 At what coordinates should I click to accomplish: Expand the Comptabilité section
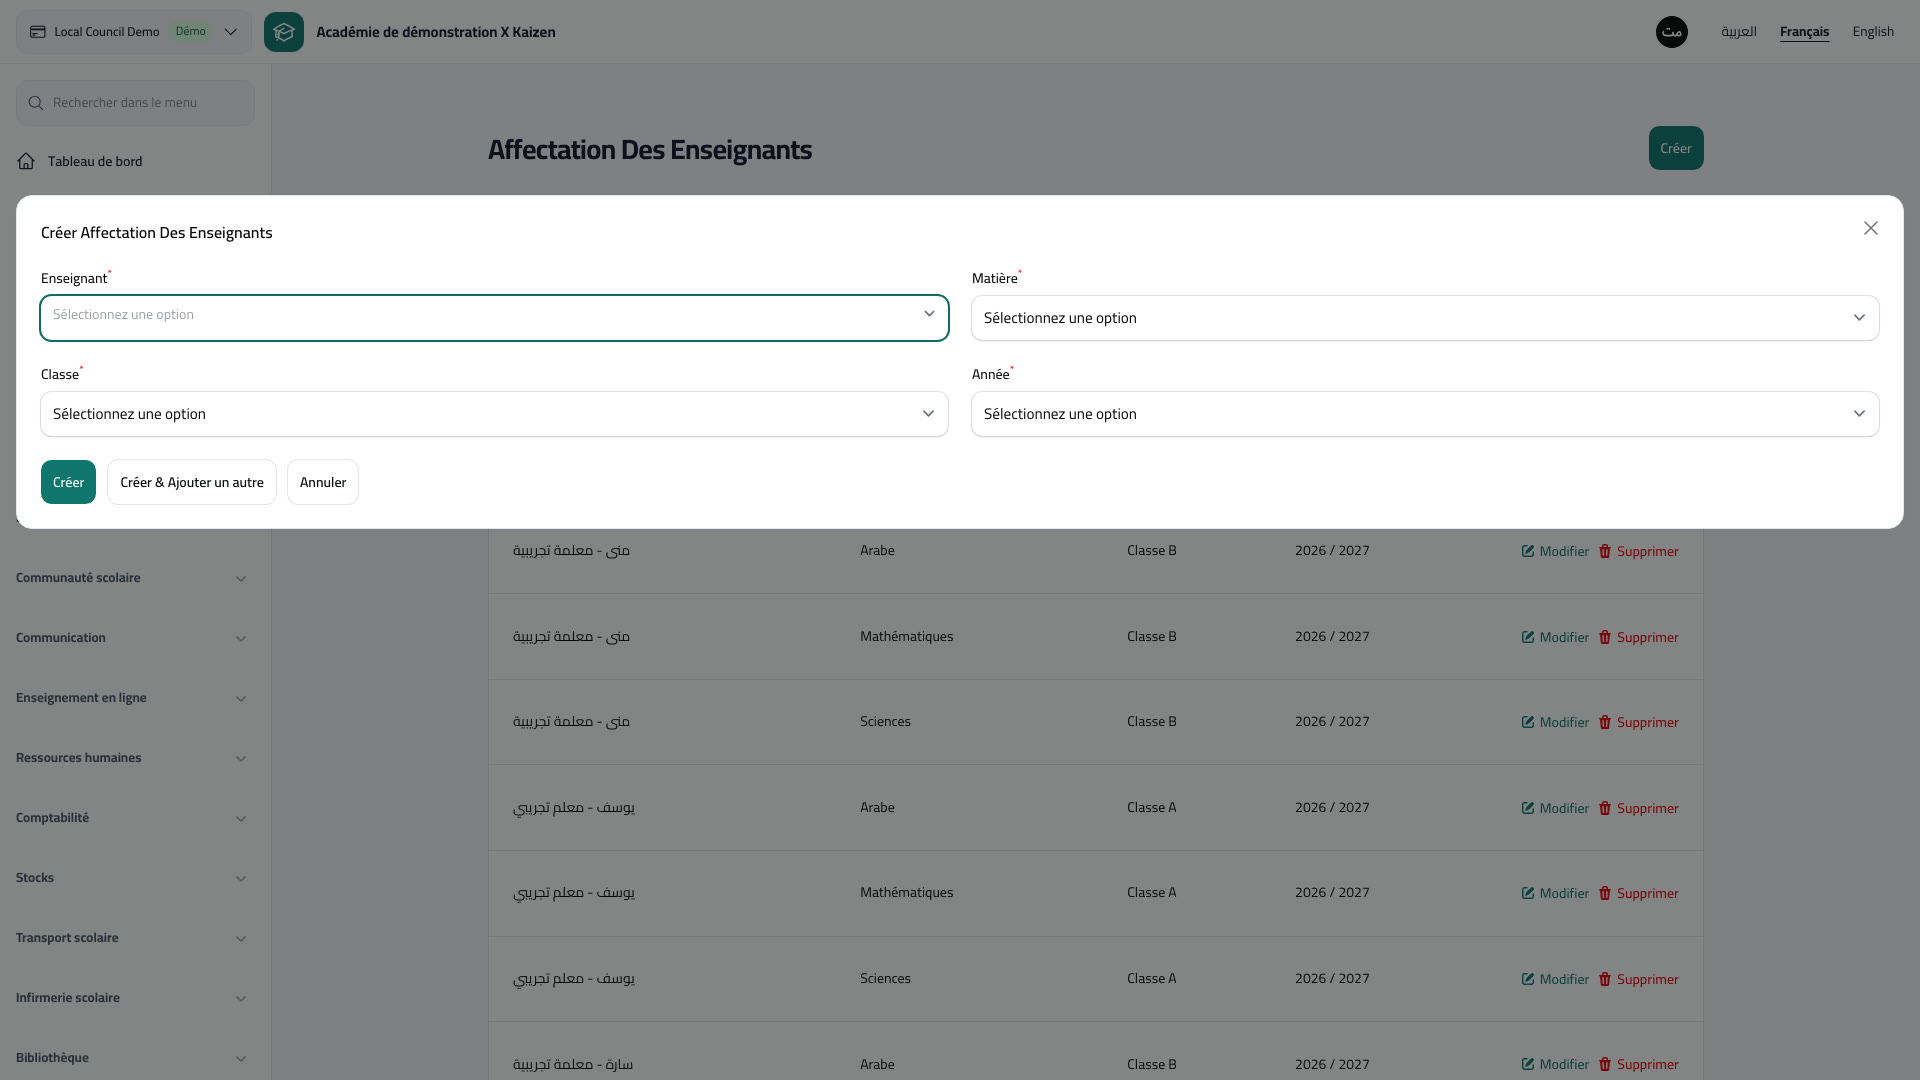(x=131, y=818)
